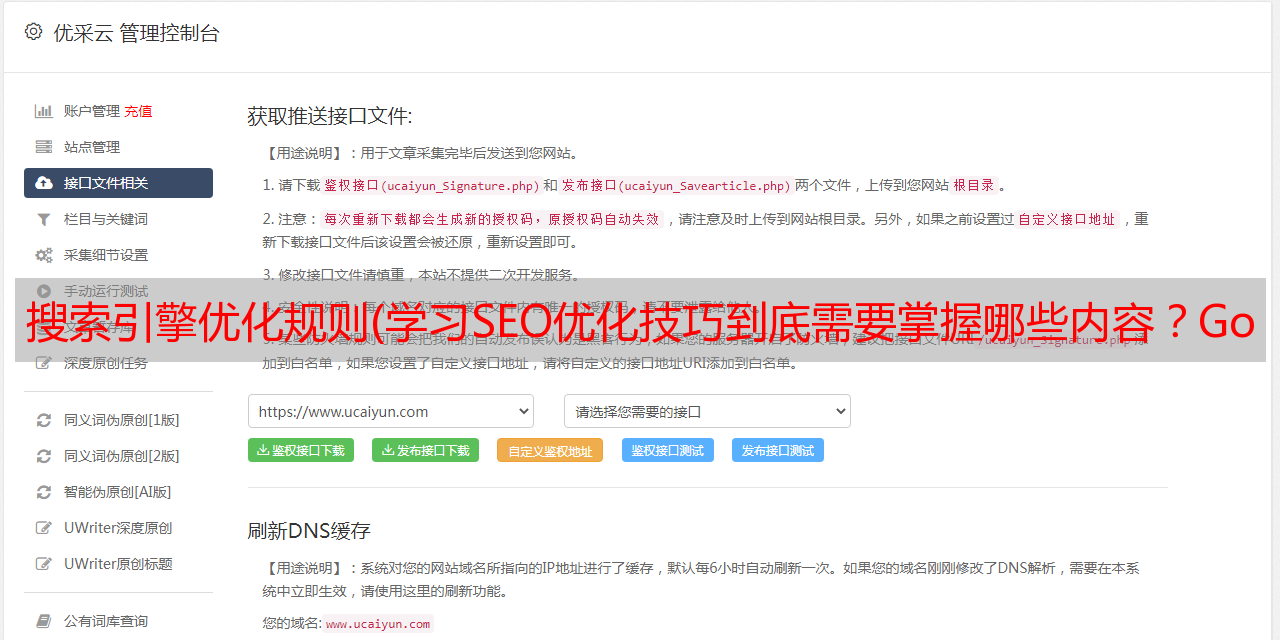
Task: Click the 自定义接口地址 highlighted label
Action: pyautogui.click(x=1067, y=220)
